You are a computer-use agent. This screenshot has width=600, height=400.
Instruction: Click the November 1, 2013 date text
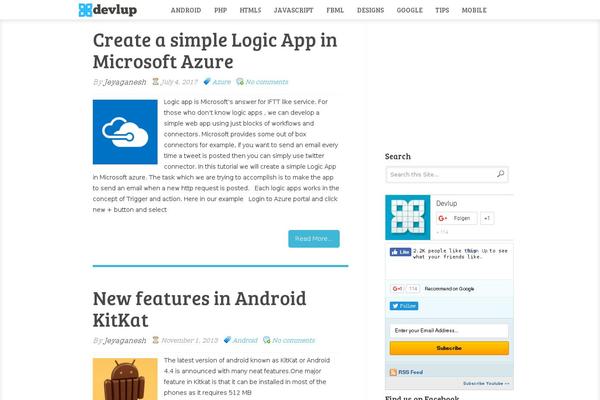click(x=190, y=340)
